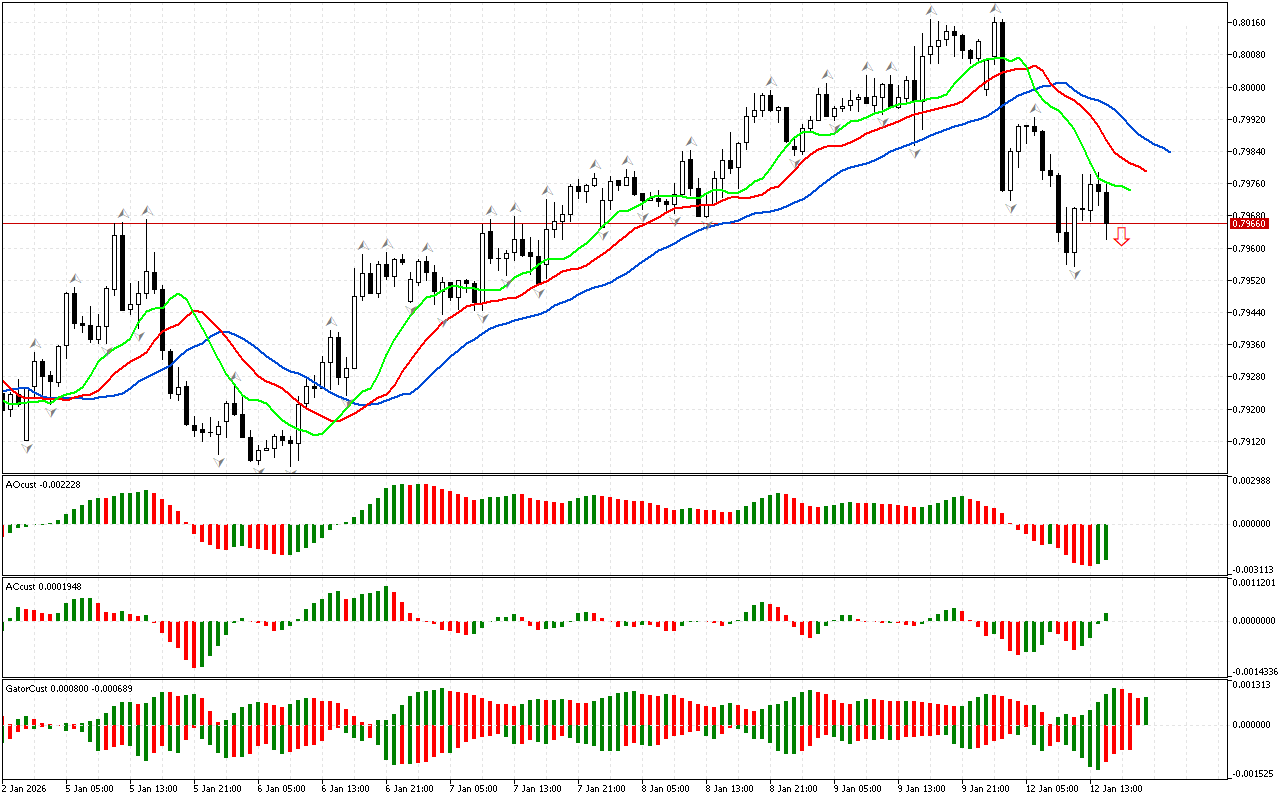Image resolution: width=1280 pixels, height=800 pixels.
Task: Click the right end of green Alligator line
Action: tap(1130, 189)
